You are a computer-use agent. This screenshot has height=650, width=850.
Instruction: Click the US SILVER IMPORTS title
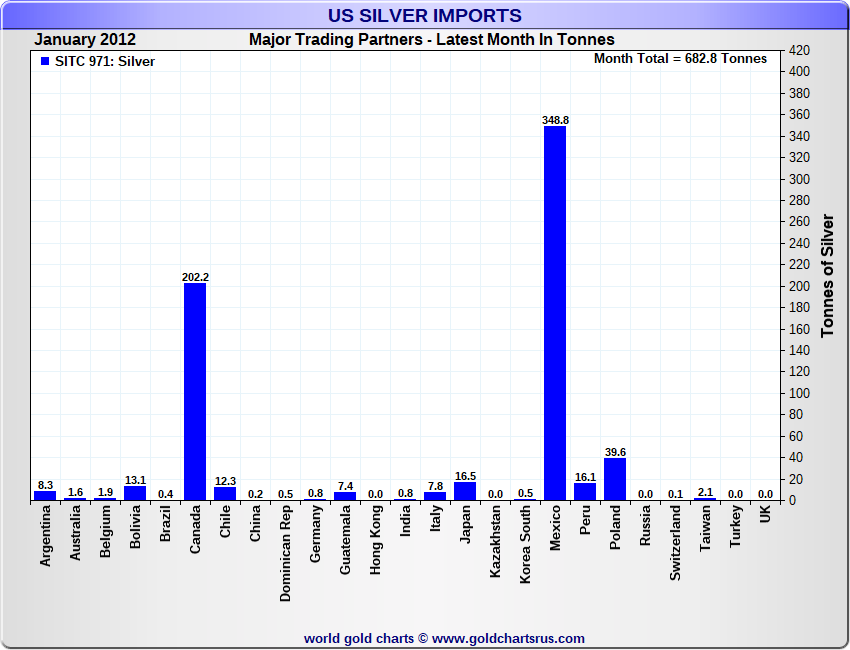pos(425,16)
